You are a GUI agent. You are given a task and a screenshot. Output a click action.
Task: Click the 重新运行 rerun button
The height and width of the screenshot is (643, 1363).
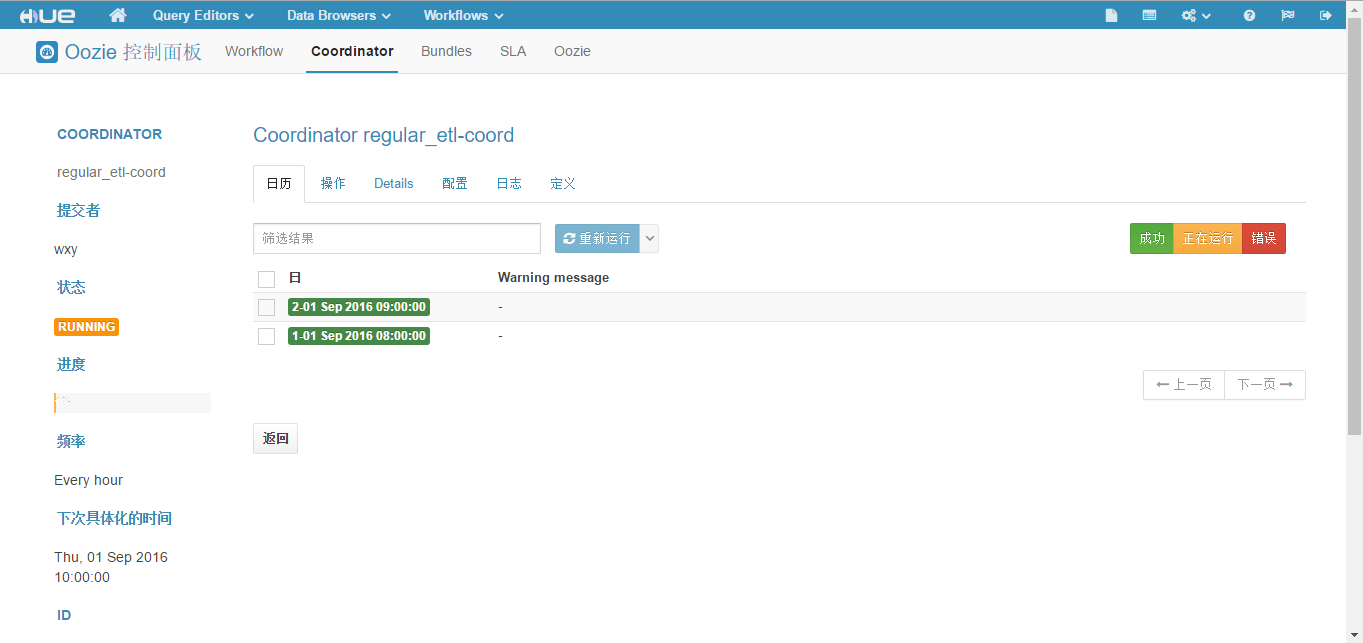coord(597,238)
